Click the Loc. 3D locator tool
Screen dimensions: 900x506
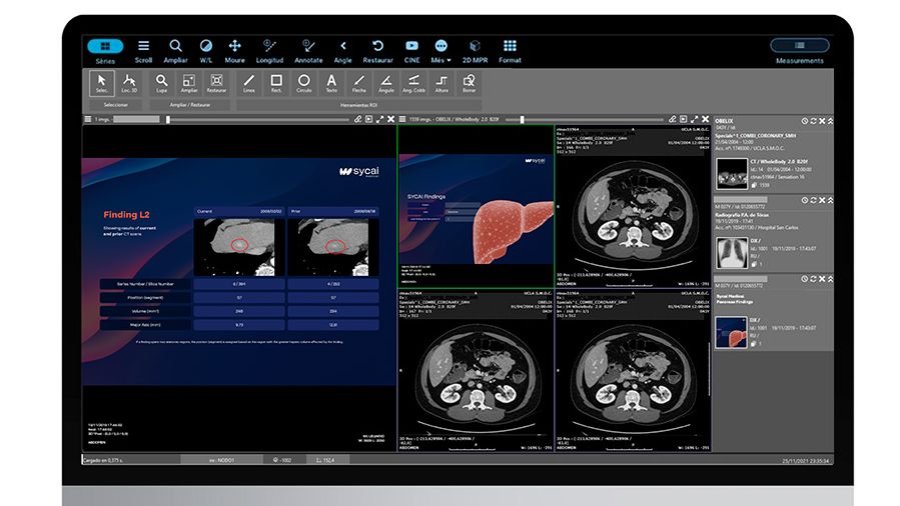(x=129, y=83)
